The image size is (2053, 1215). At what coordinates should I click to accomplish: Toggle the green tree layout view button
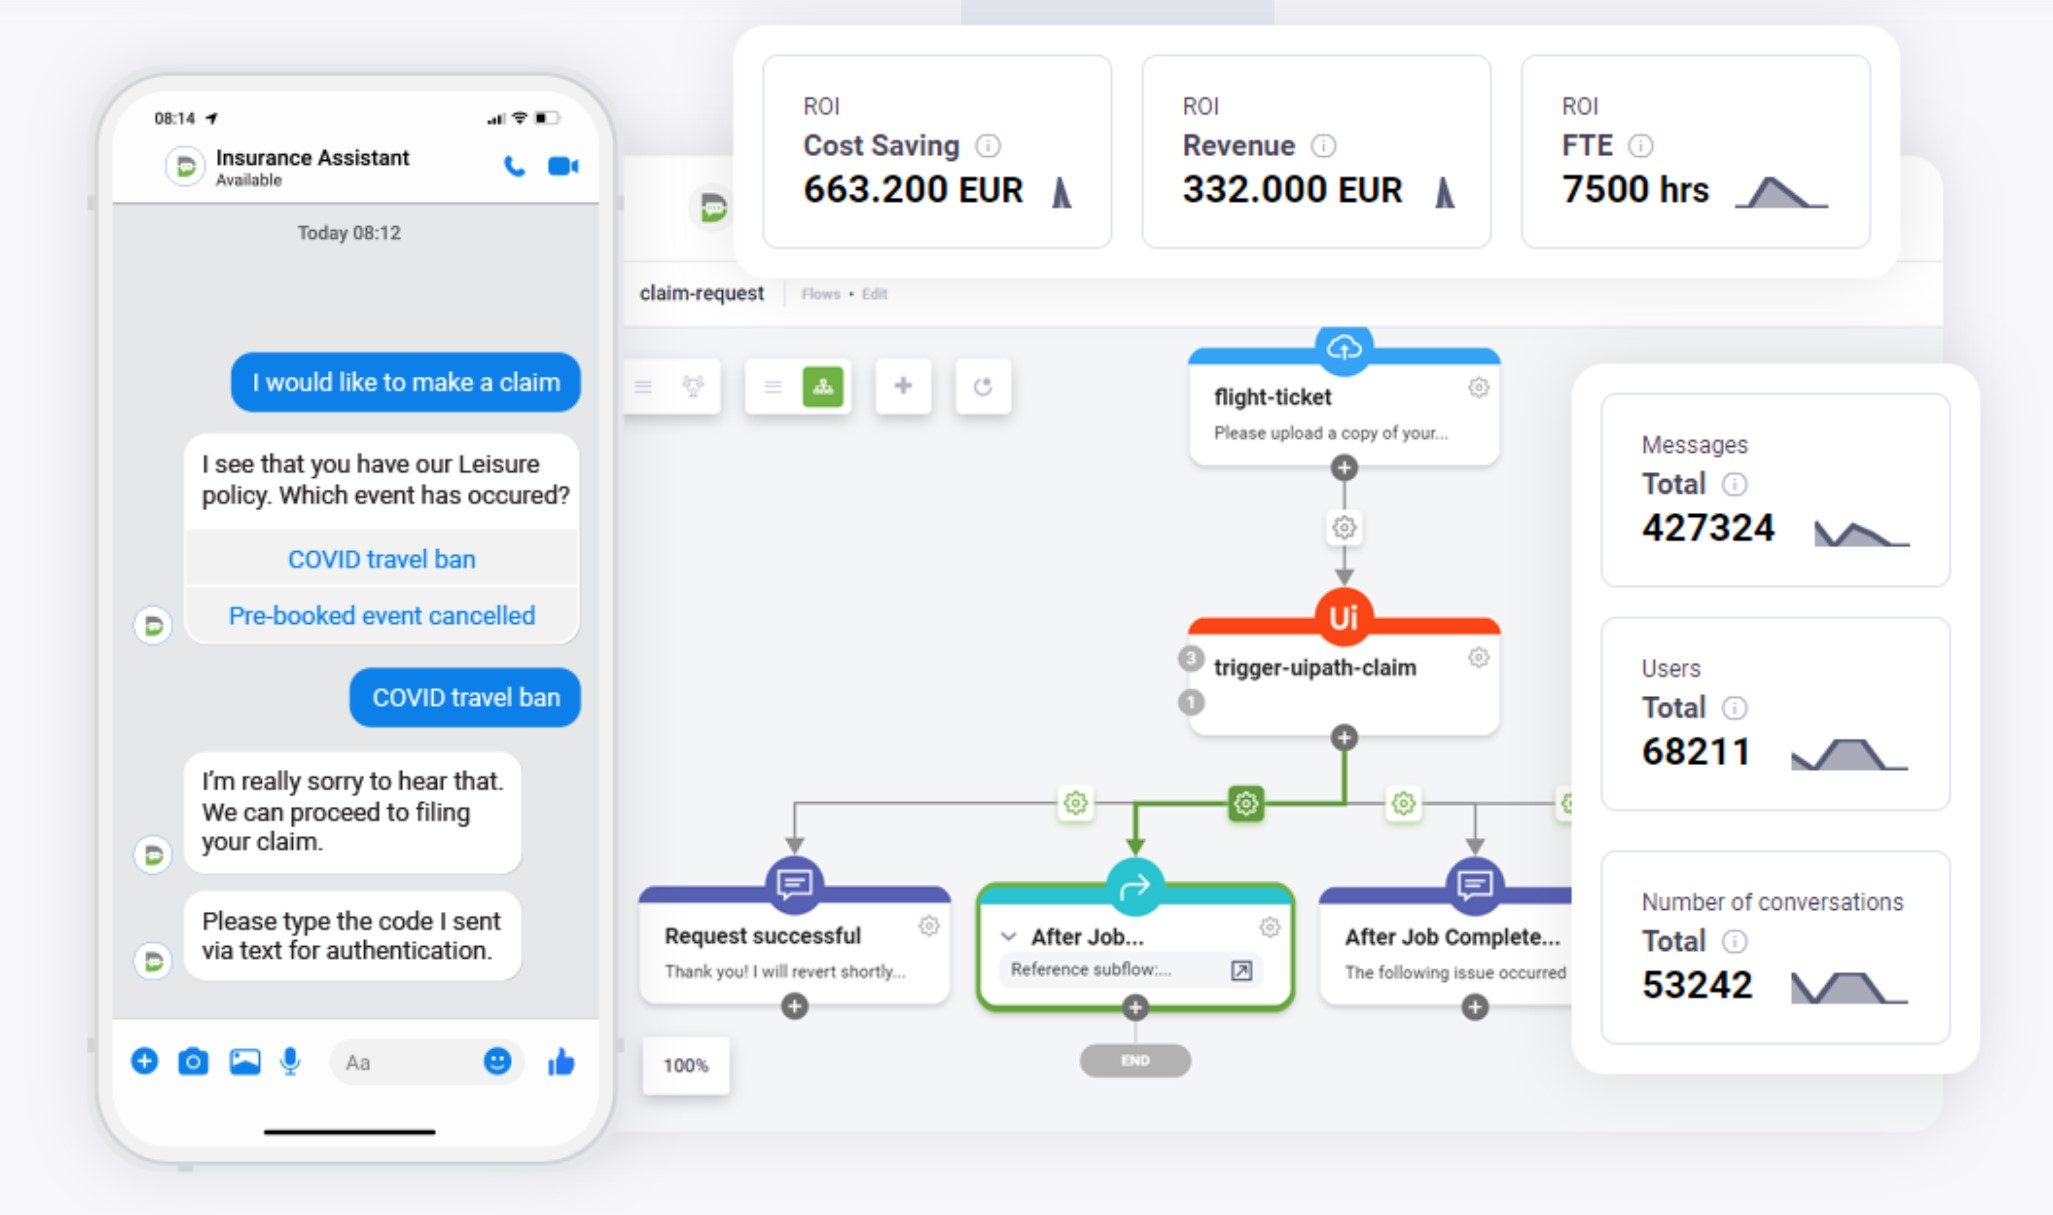click(x=822, y=386)
